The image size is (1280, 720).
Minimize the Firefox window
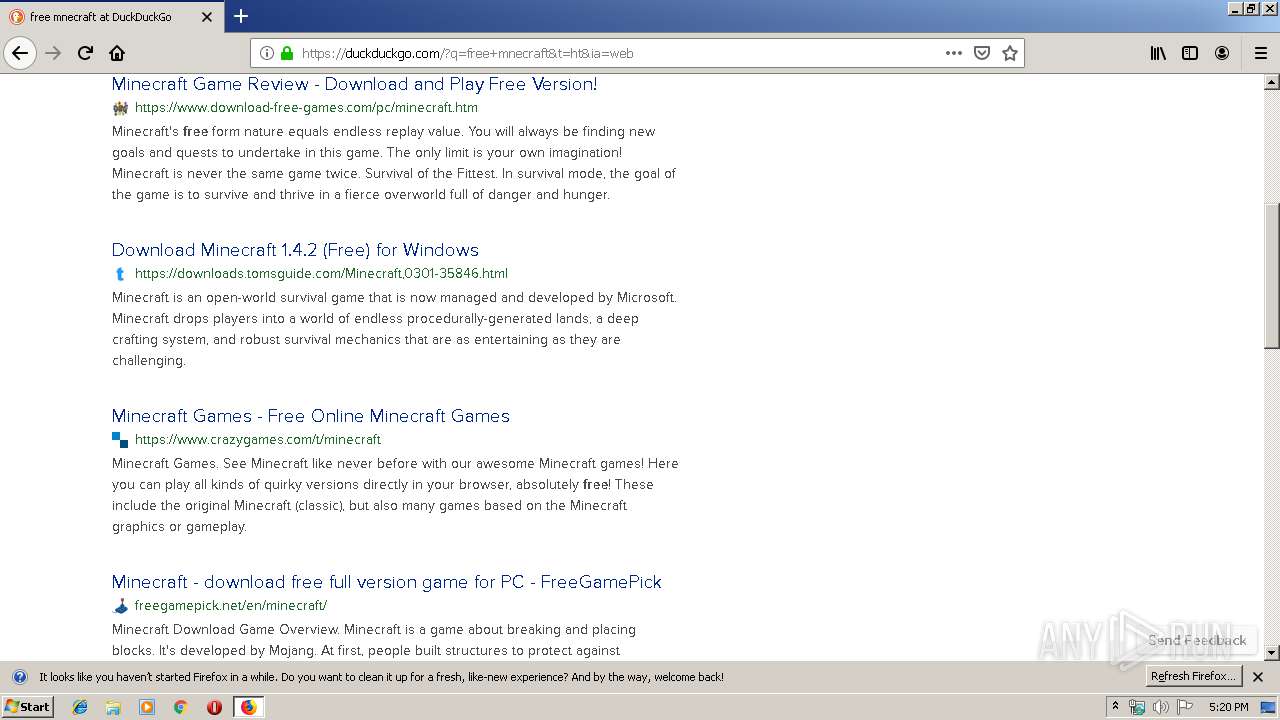1235,9
